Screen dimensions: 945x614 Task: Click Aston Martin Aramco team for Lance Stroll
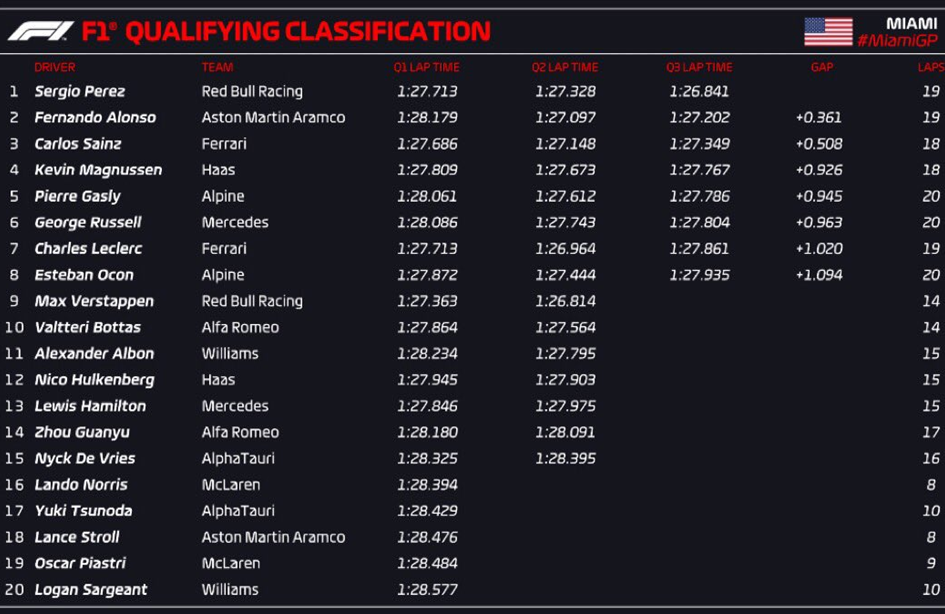pyautogui.click(x=274, y=537)
